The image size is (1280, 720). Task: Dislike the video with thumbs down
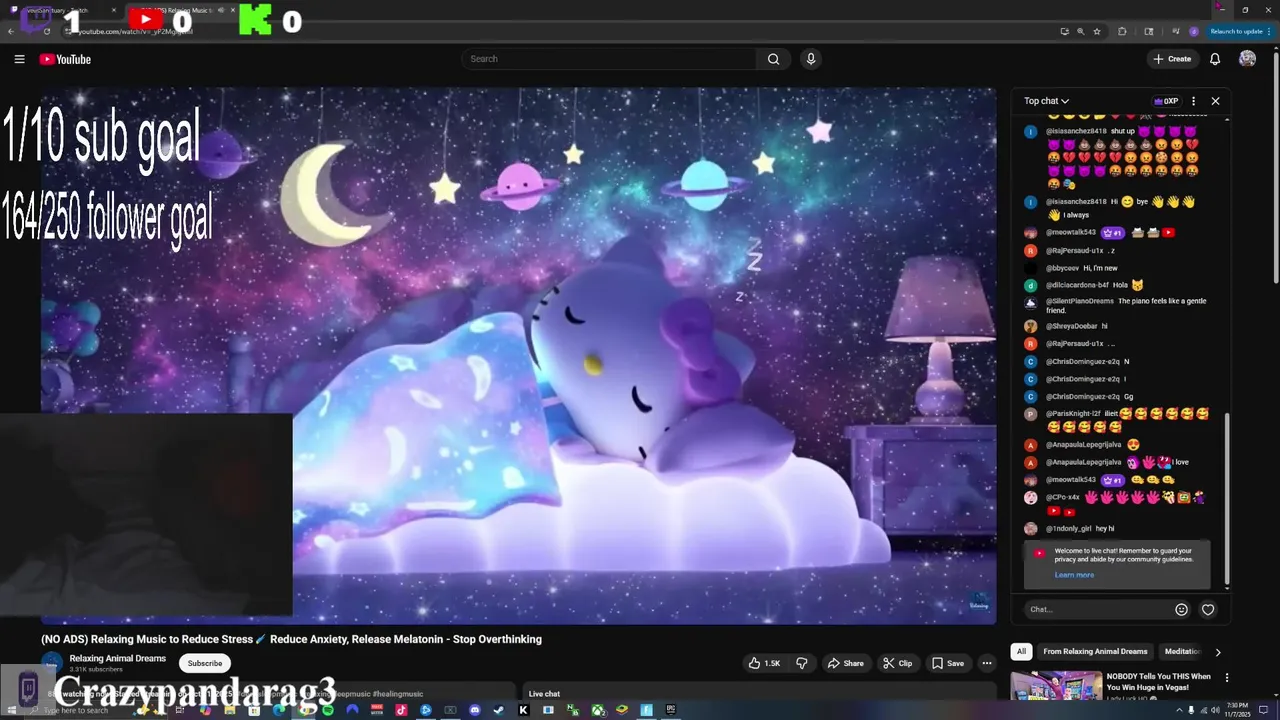pyautogui.click(x=801, y=663)
